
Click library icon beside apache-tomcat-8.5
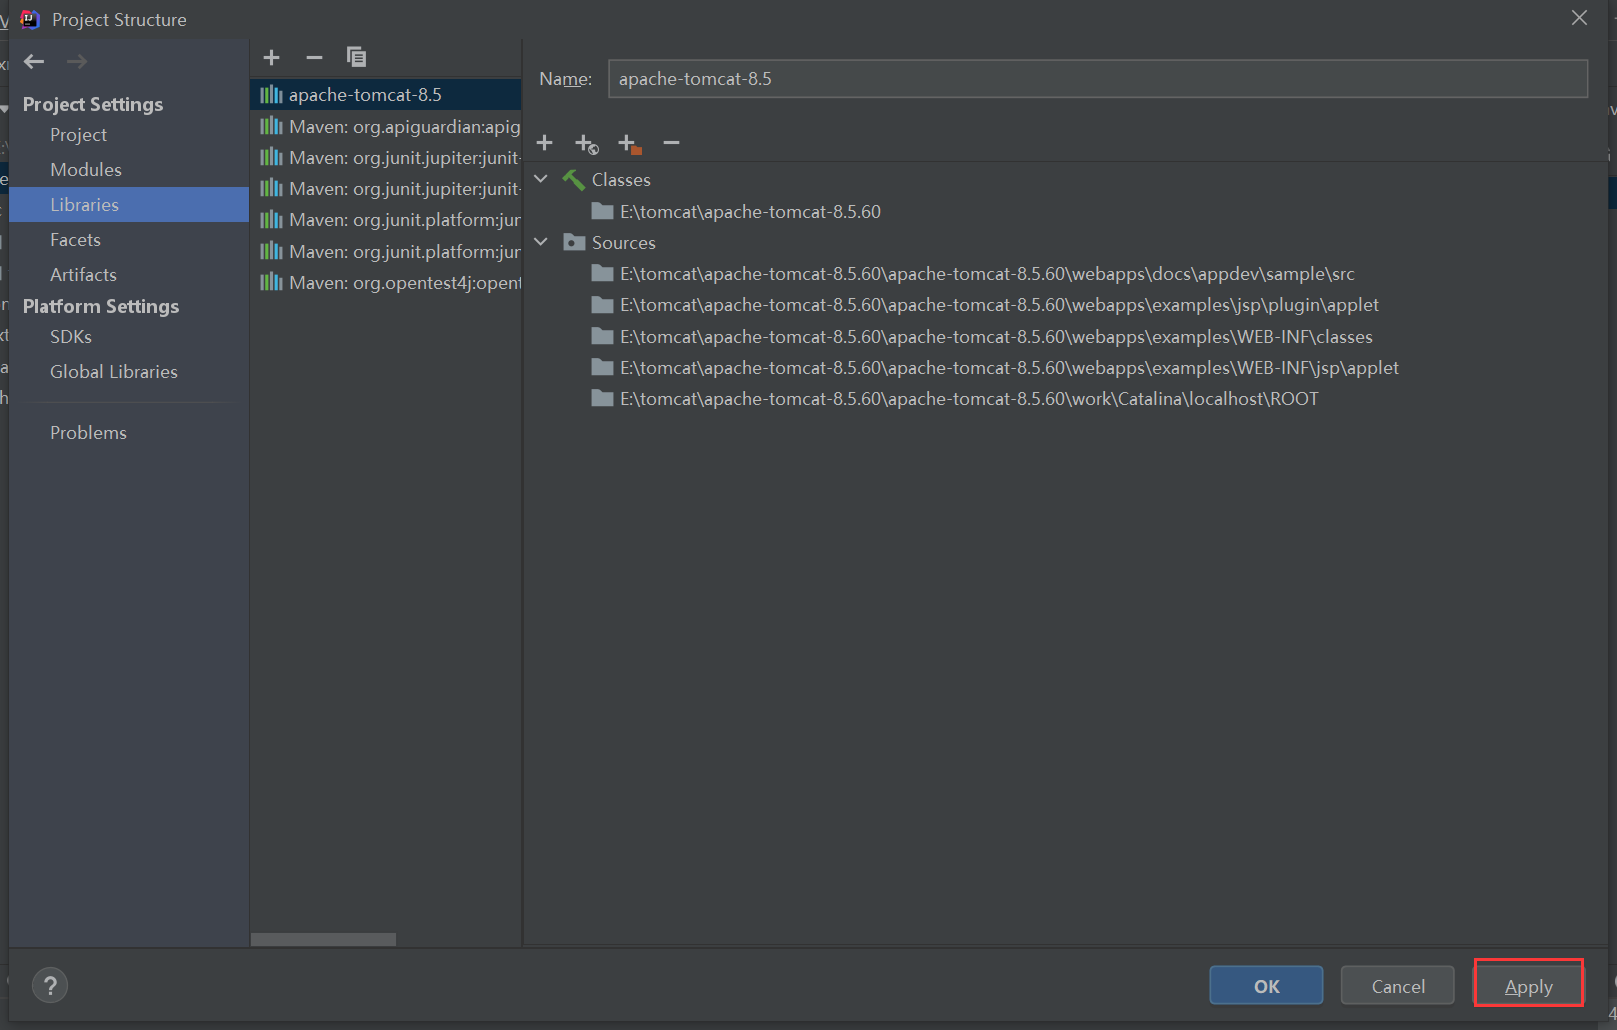point(271,94)
